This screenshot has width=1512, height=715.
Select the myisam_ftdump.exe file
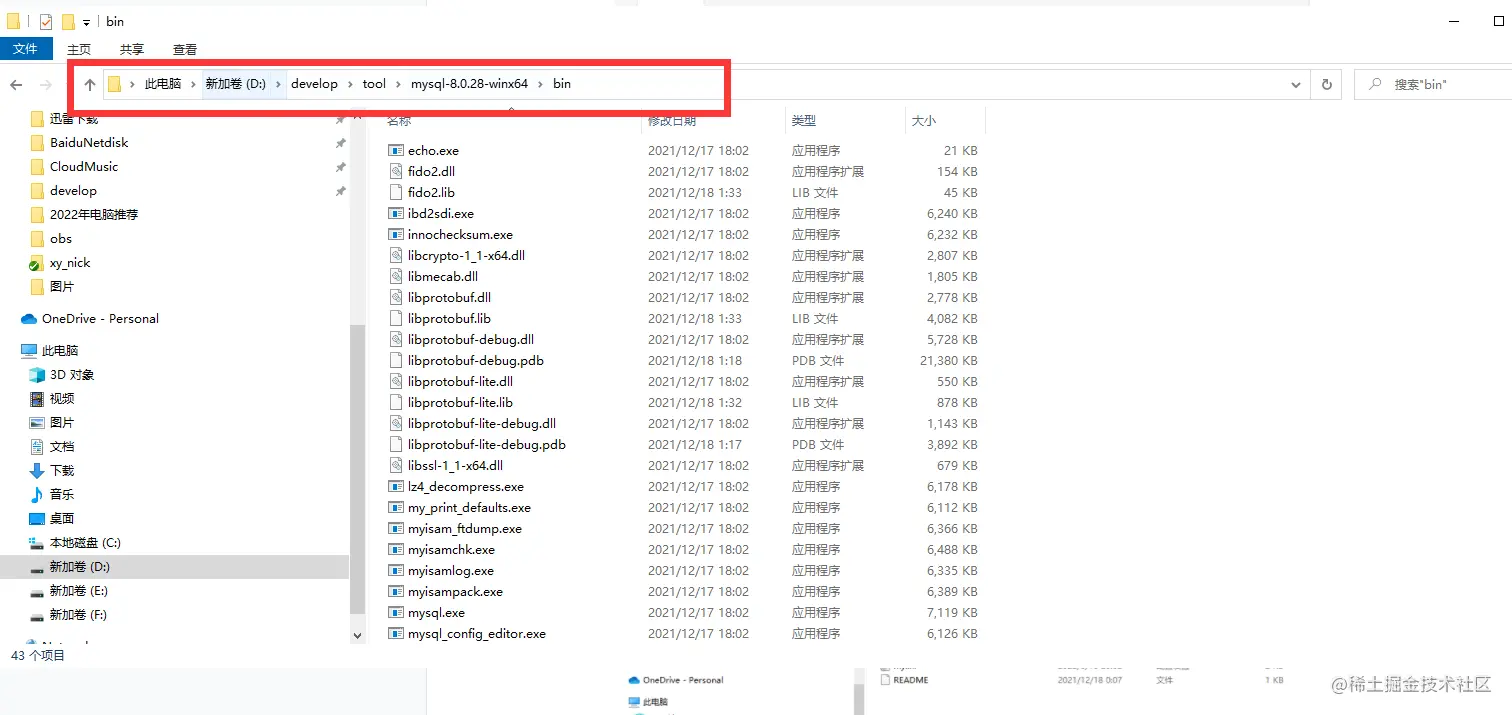click(x=464, y=528)
